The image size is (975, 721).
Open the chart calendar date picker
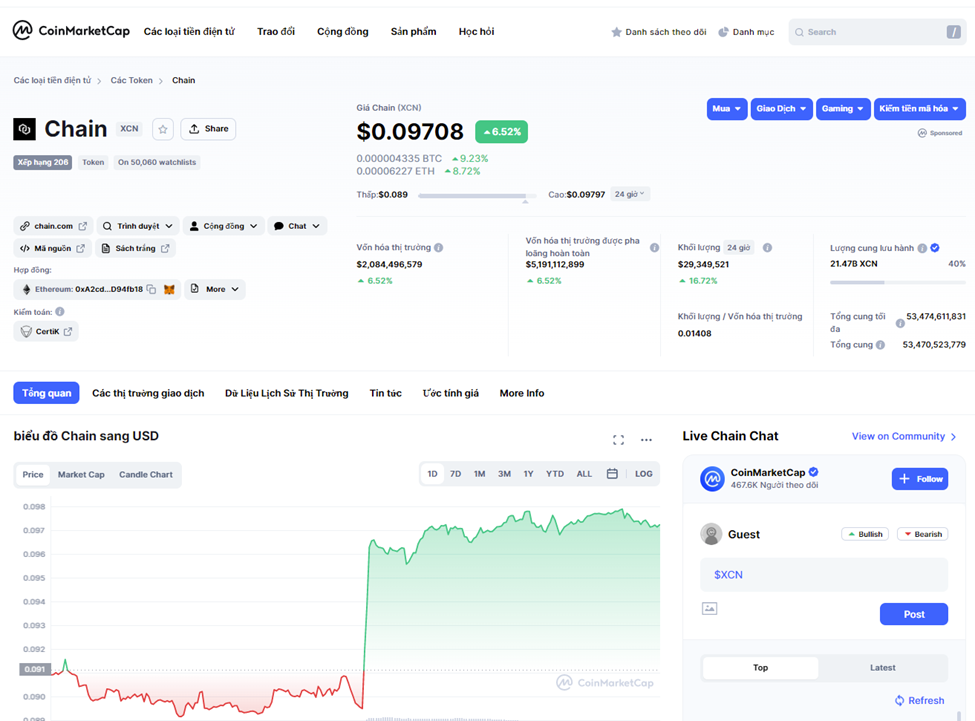pyautogui.click(x=612, y=474)
